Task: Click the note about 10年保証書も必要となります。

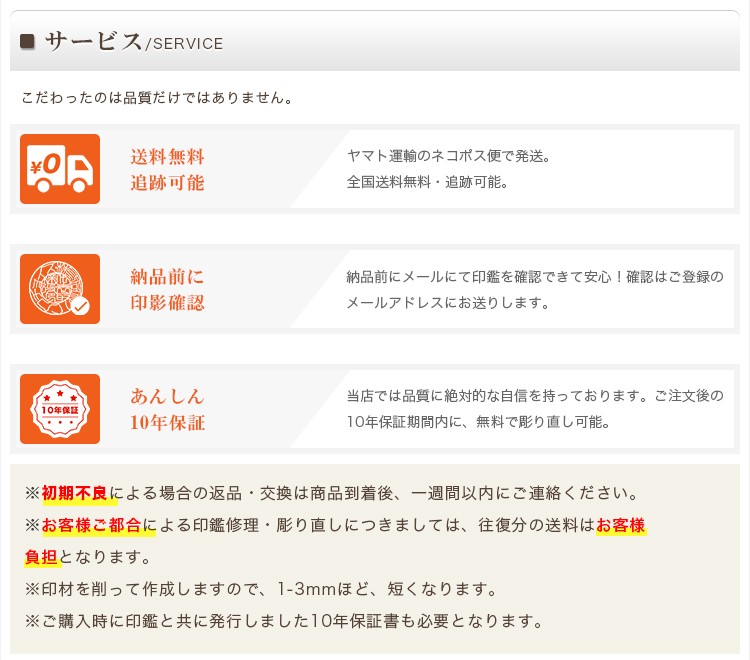Action: [x=285, y=621]
